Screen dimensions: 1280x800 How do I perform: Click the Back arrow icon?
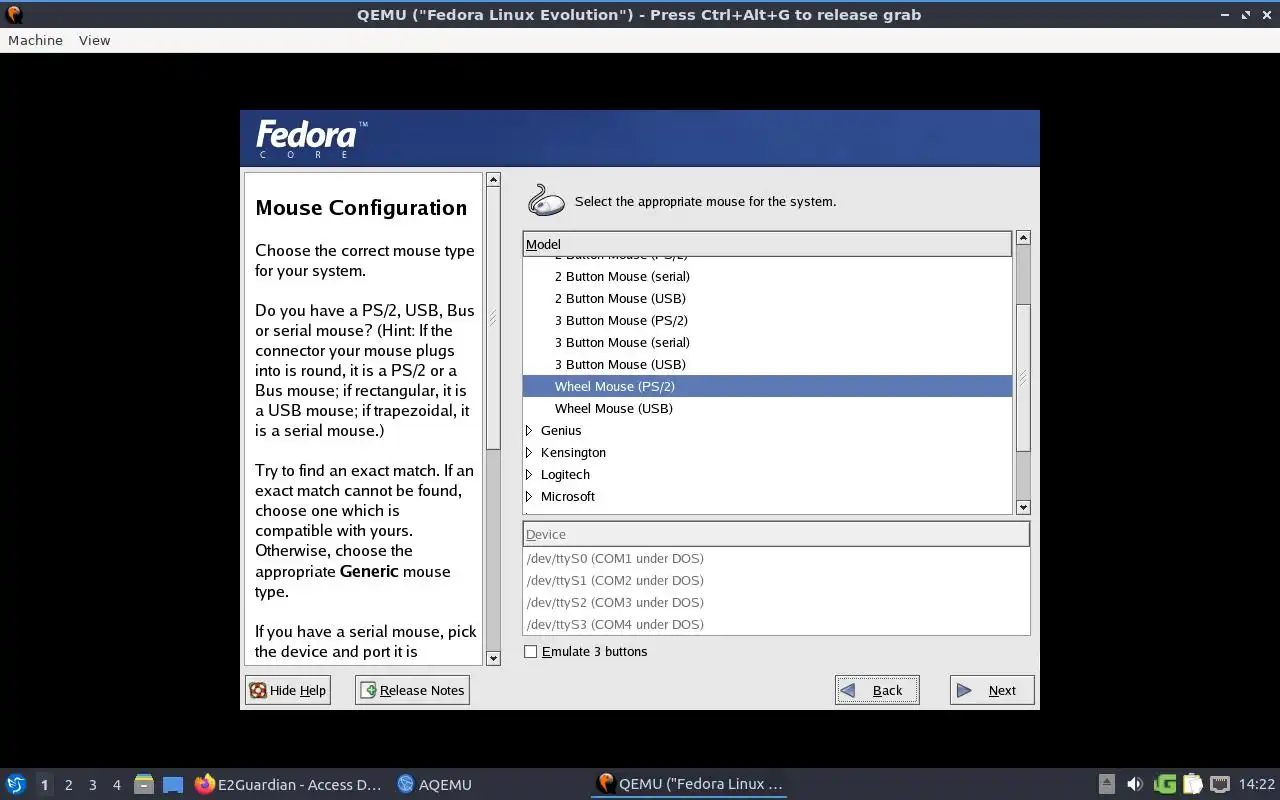[x=848, y=690]
